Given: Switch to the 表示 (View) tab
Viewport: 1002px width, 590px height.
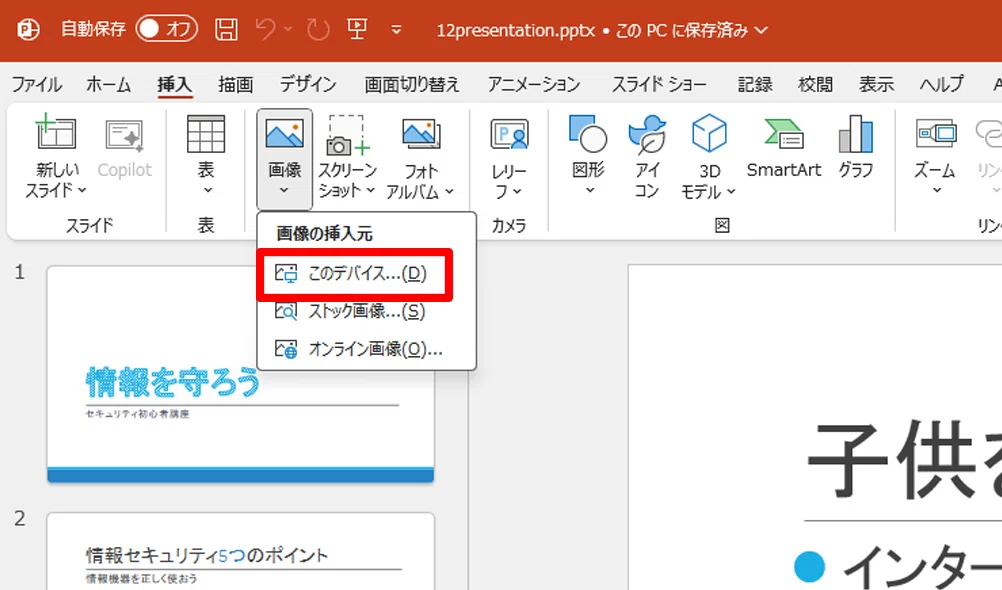Looking at the screenshot, I should coord(876,84).
